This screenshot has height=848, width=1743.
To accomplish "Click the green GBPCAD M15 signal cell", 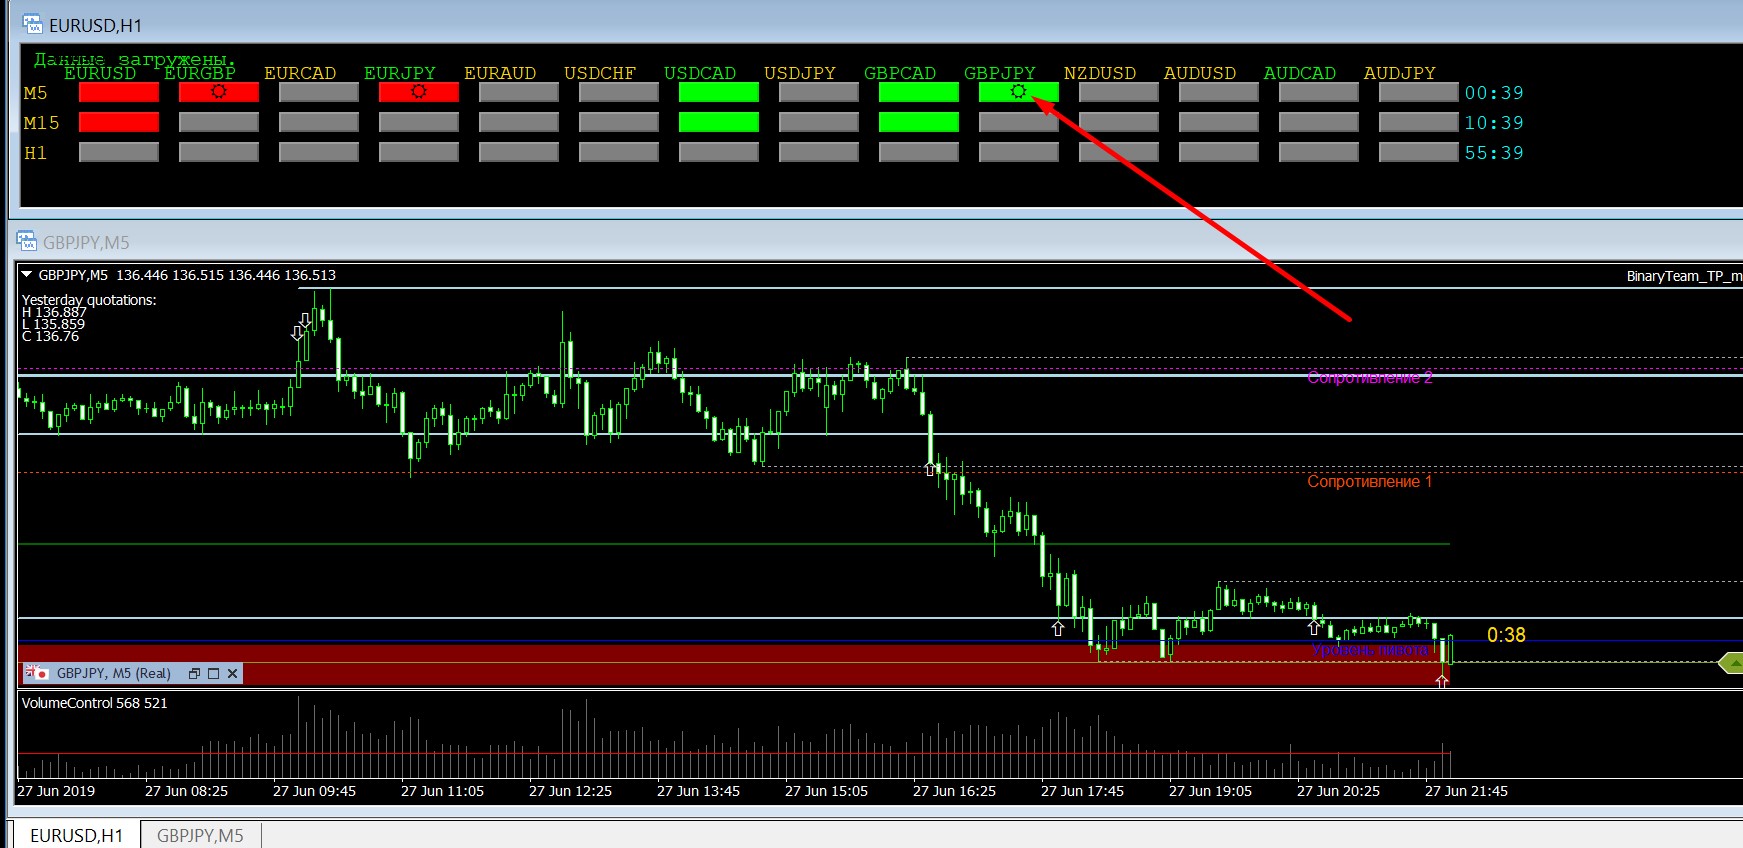I will (919, 122).
